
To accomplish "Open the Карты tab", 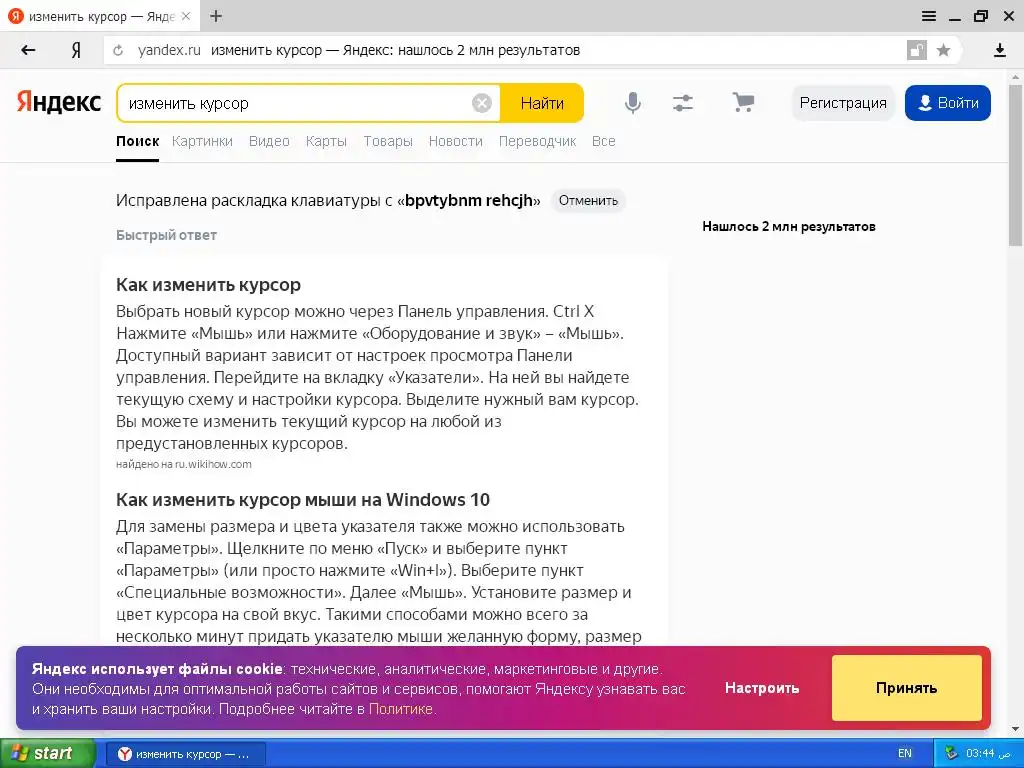I will click(326, 141).
